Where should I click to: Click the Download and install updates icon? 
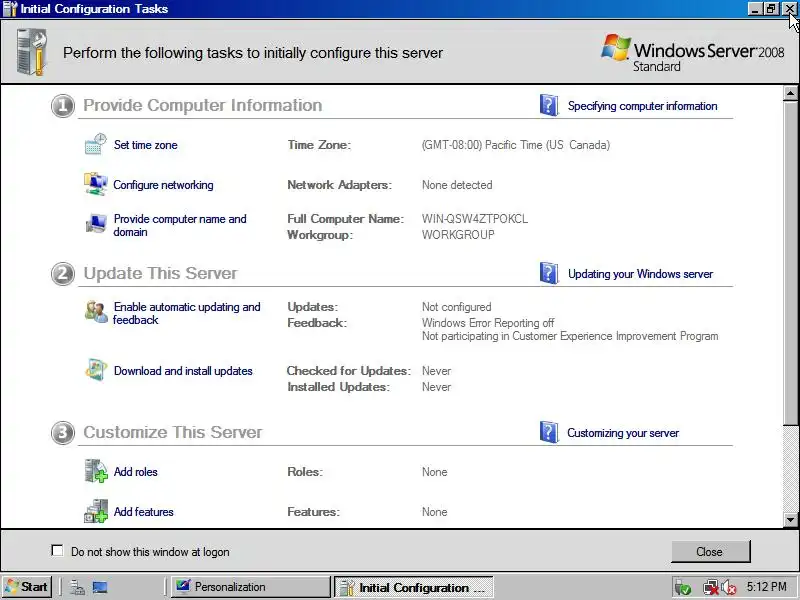[95, 370]
